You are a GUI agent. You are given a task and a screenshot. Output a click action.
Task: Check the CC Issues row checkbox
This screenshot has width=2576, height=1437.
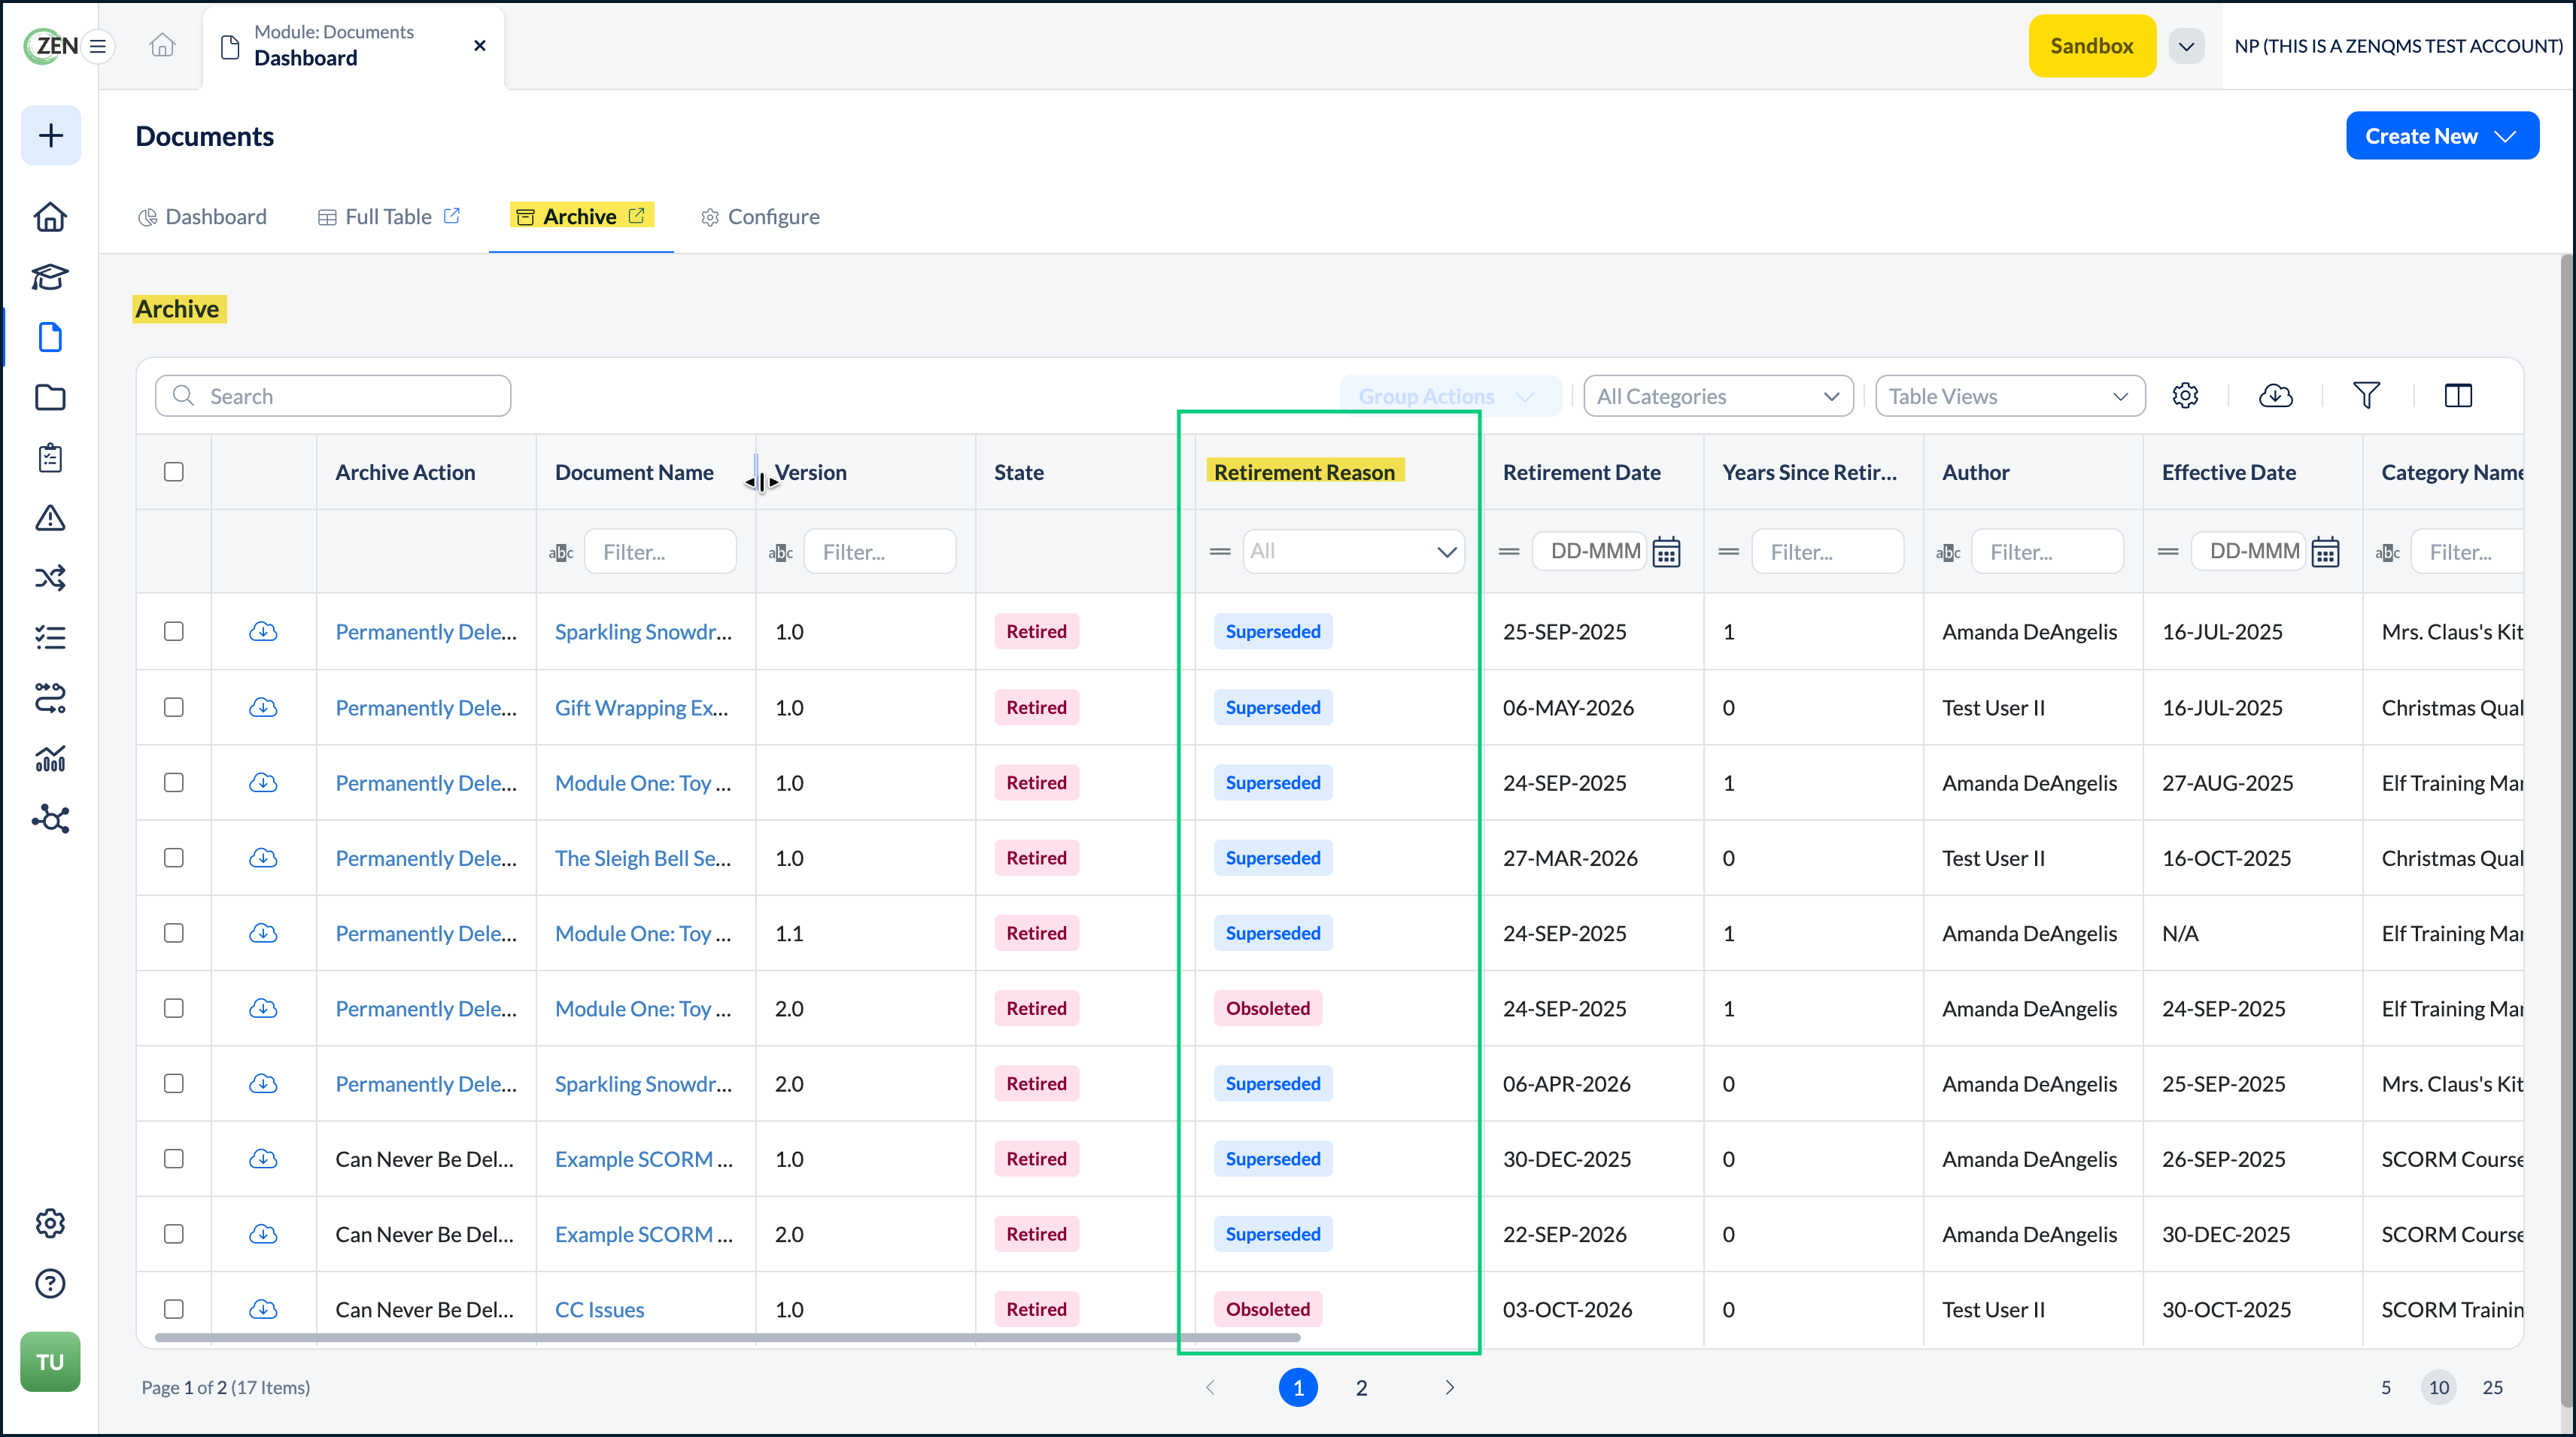point(174,1309)
